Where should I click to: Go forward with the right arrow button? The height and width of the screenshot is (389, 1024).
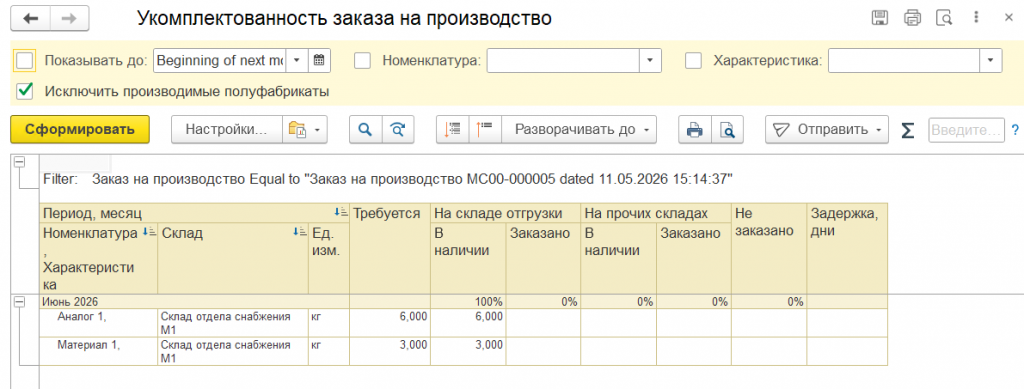pyautogui.click(x=69, y=19)
